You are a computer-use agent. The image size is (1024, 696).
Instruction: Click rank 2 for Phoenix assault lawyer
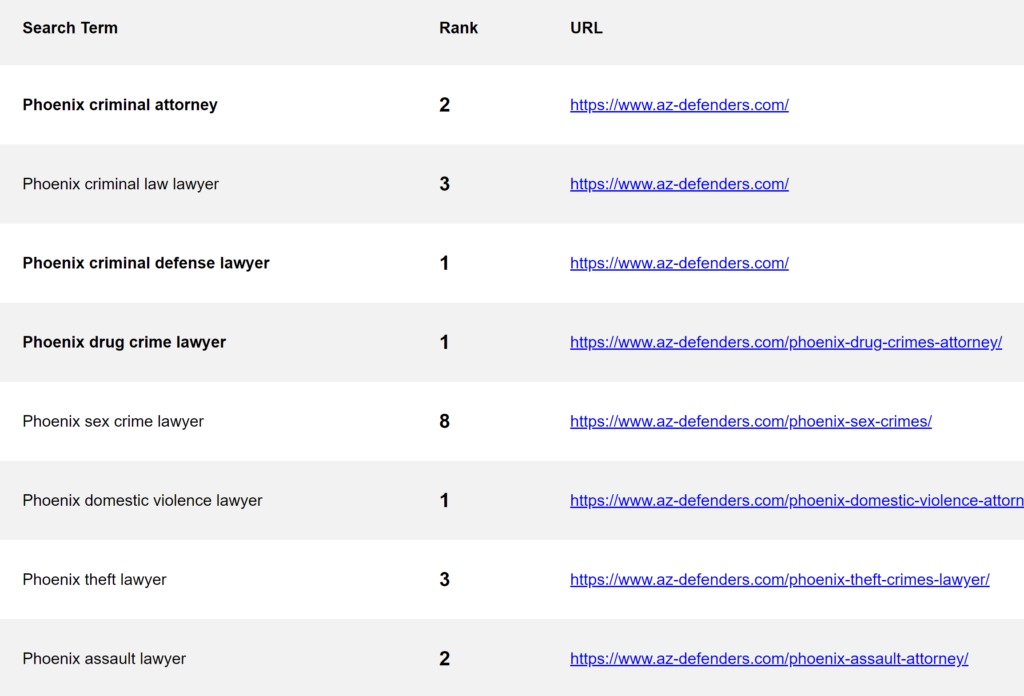coord(445,658)
